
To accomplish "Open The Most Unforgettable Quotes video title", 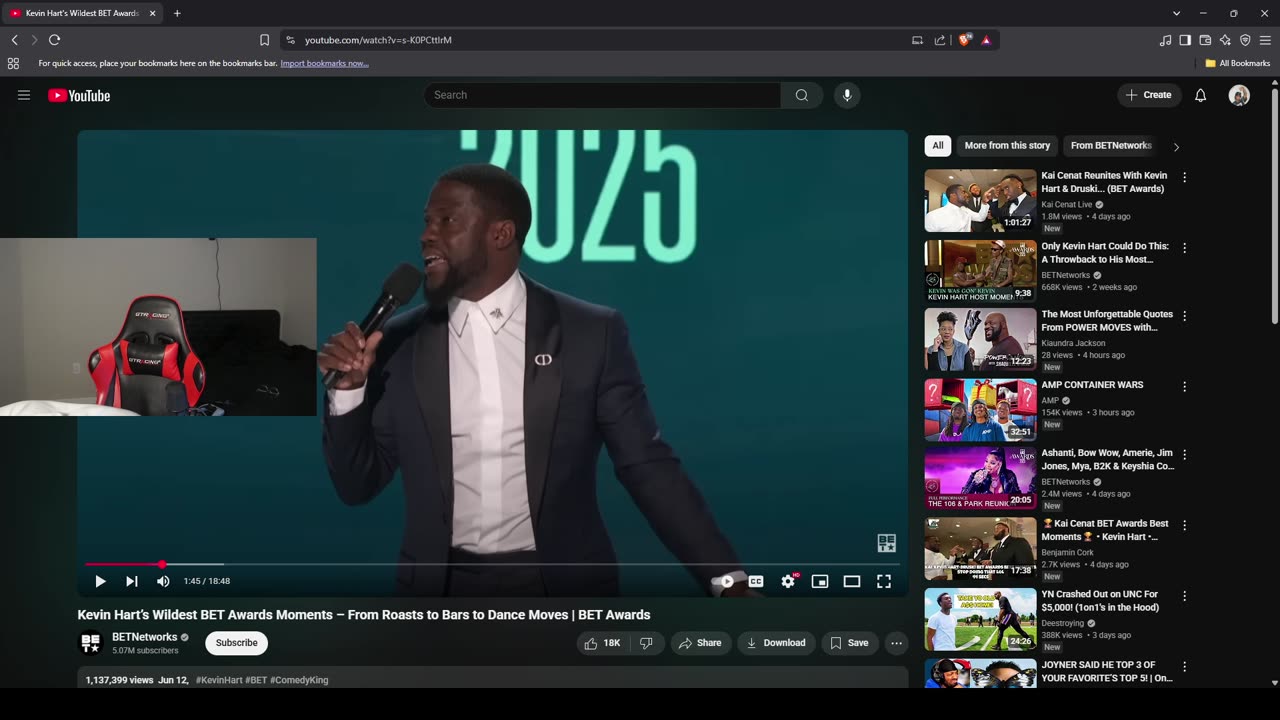I will [x=1107, y=321].
